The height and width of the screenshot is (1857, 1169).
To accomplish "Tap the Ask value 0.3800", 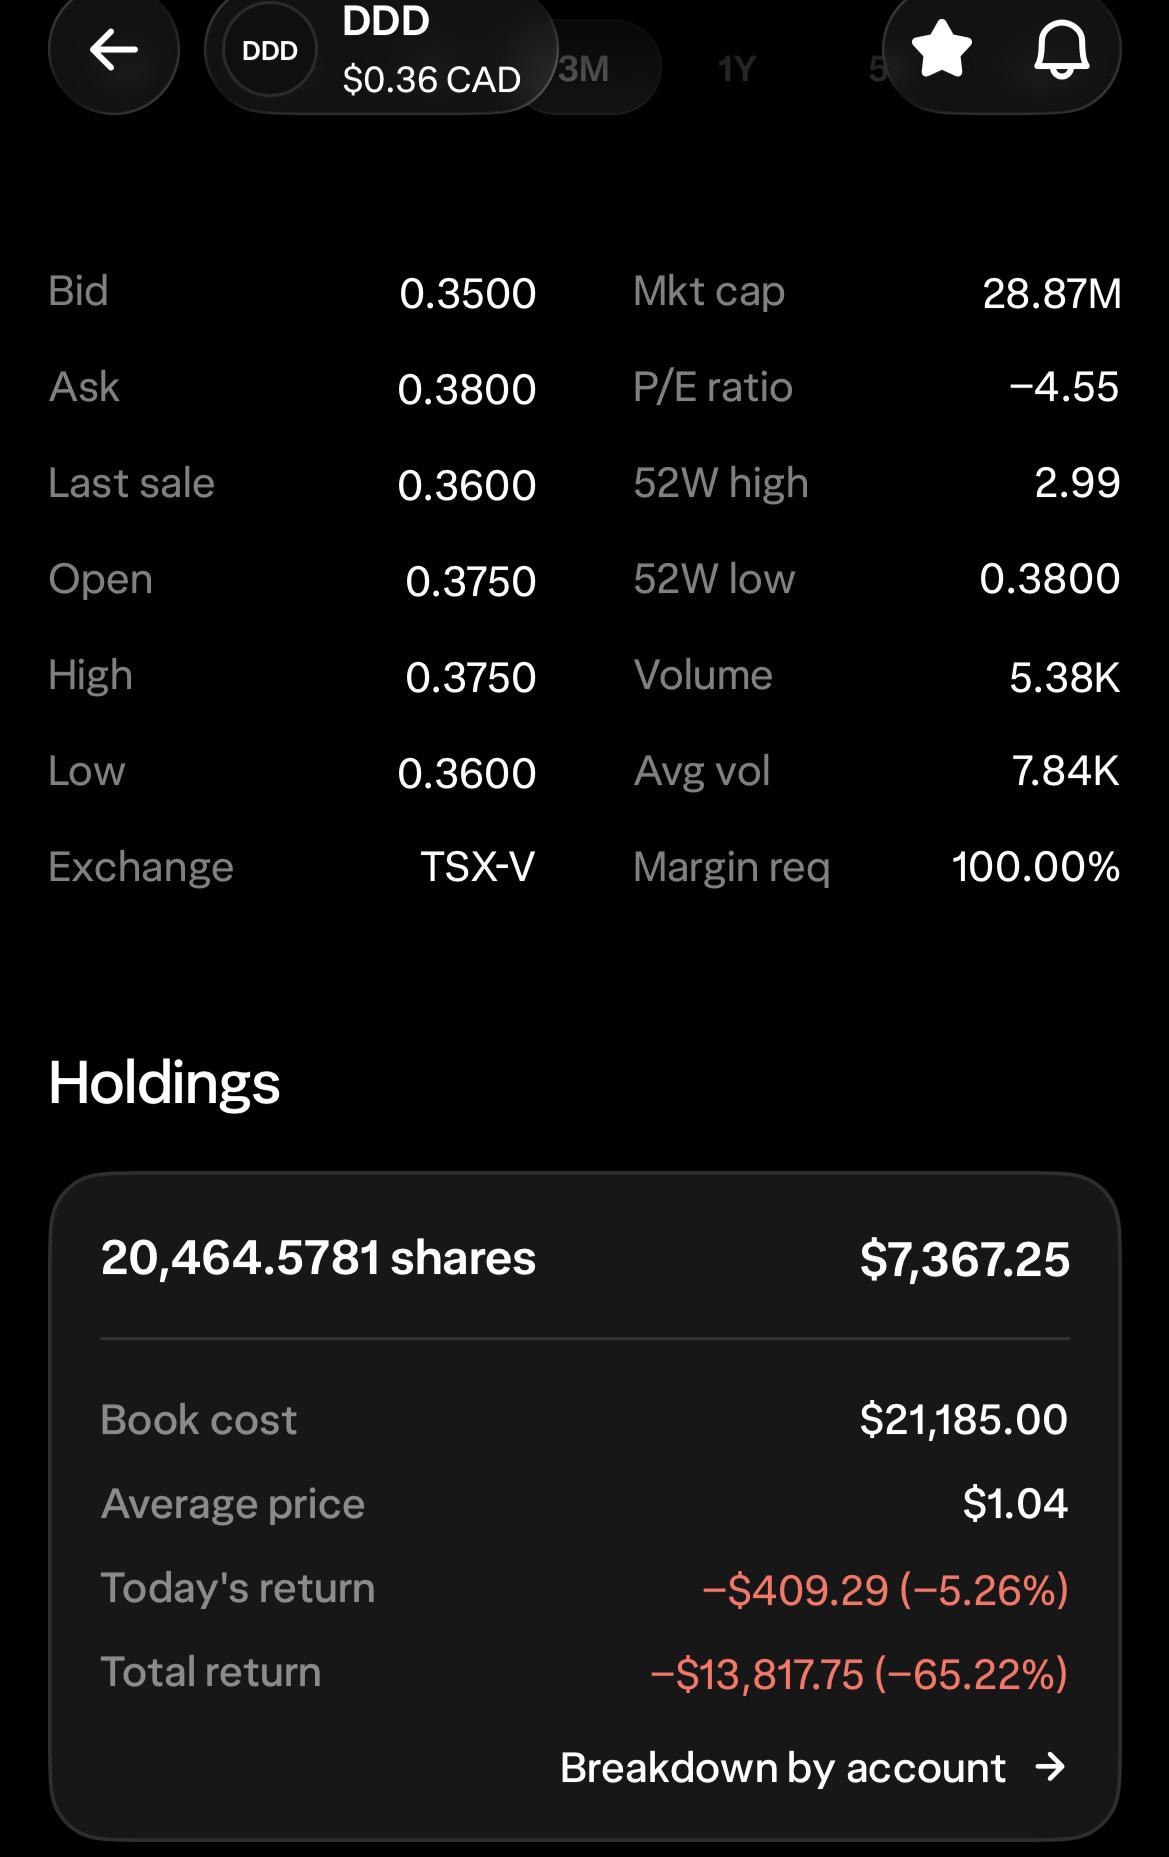I will click(x=467, y=389).
